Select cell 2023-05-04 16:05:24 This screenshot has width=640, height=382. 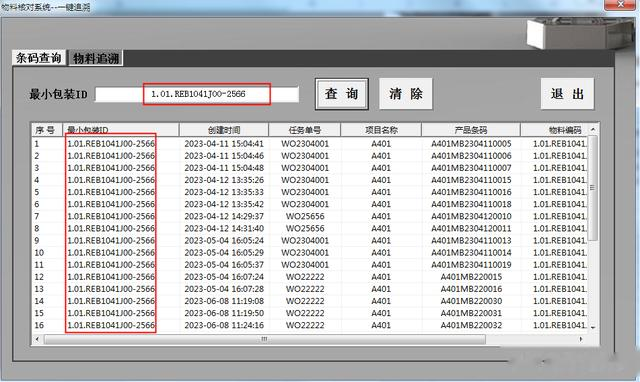(224, 240)
